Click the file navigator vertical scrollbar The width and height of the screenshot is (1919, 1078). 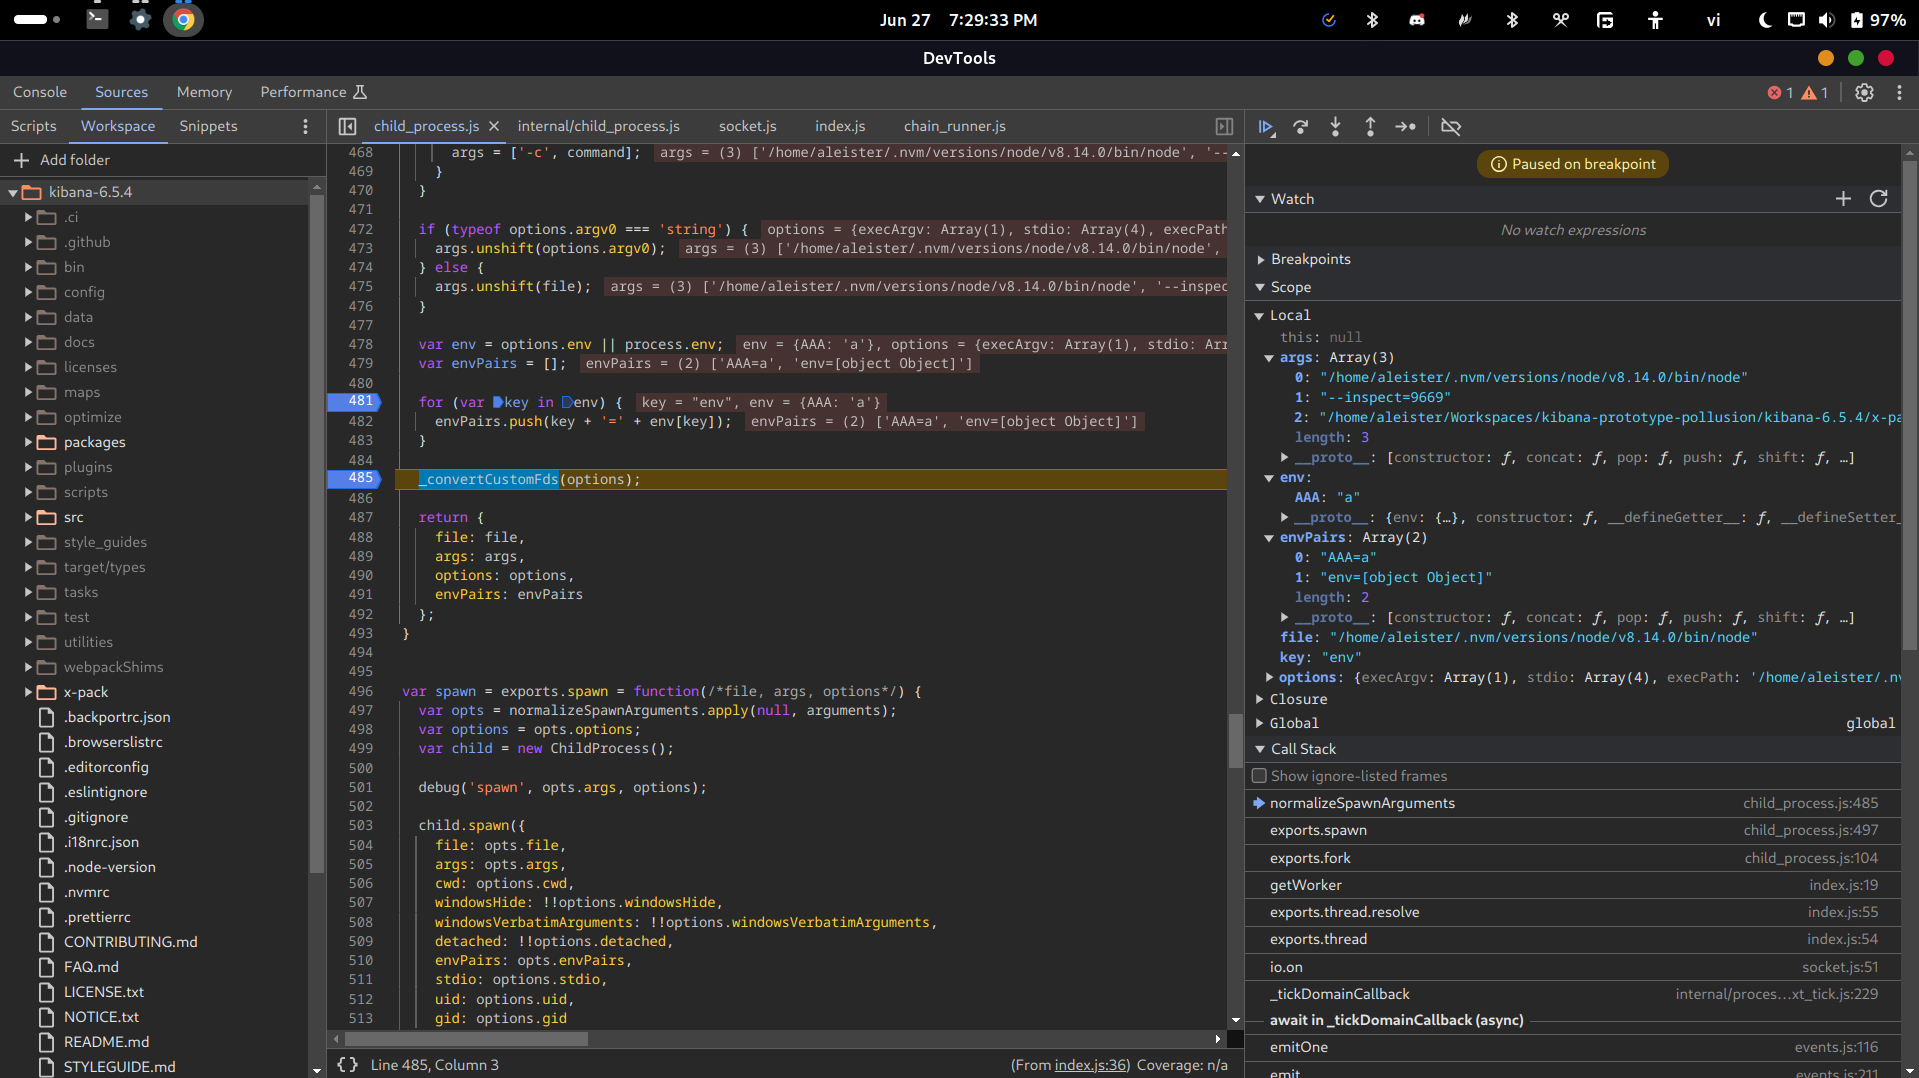pos(317,535)
